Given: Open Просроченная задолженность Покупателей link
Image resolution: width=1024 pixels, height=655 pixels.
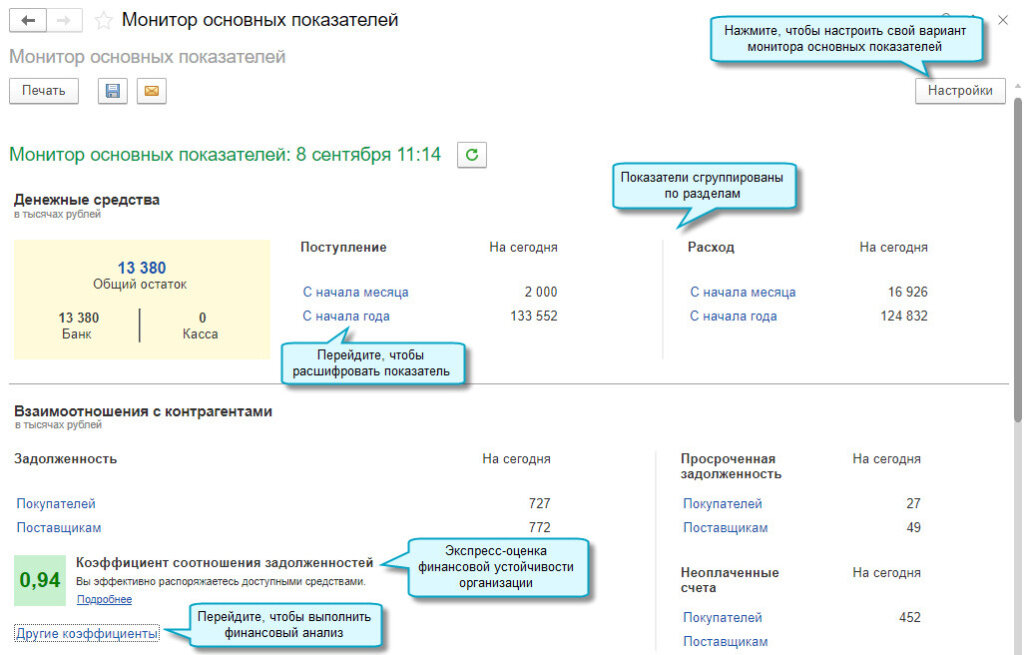Looking at the screenshot, I should [x=722, y=503].
